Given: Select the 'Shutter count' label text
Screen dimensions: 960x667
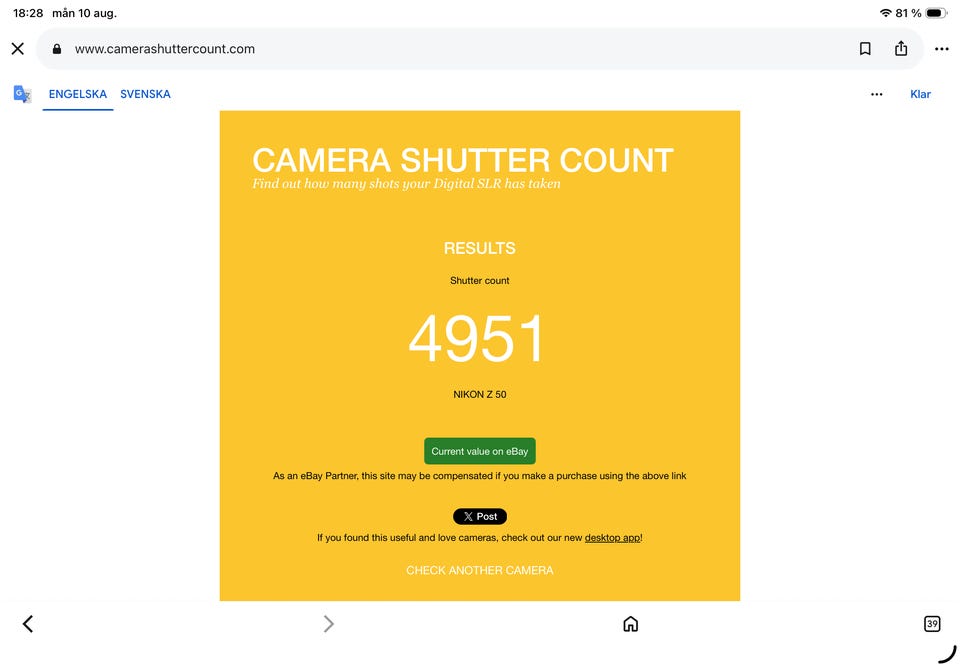Looking at the screenshot, I should tap(479, 281).
